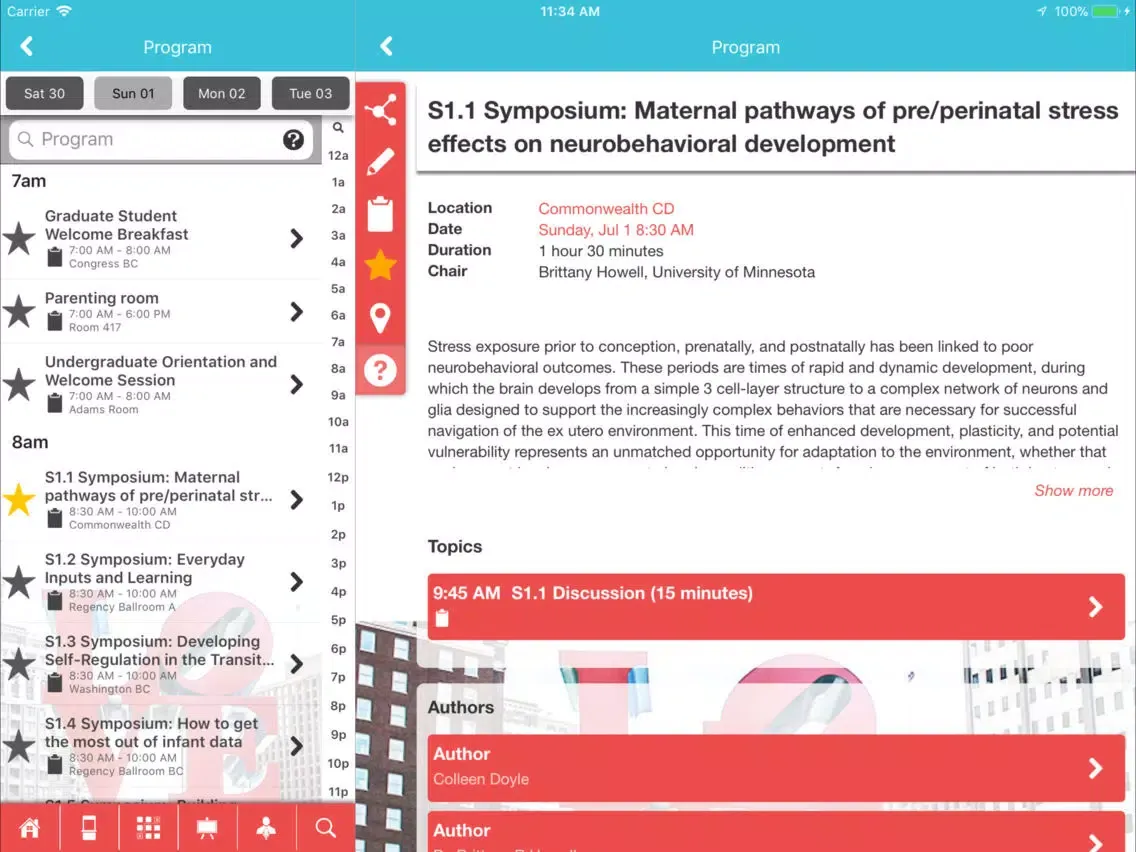Open the 9:45 AM S1.1 Discussion row
Viewport: 1136px width, 852px height.
click(x=776, y=606)
